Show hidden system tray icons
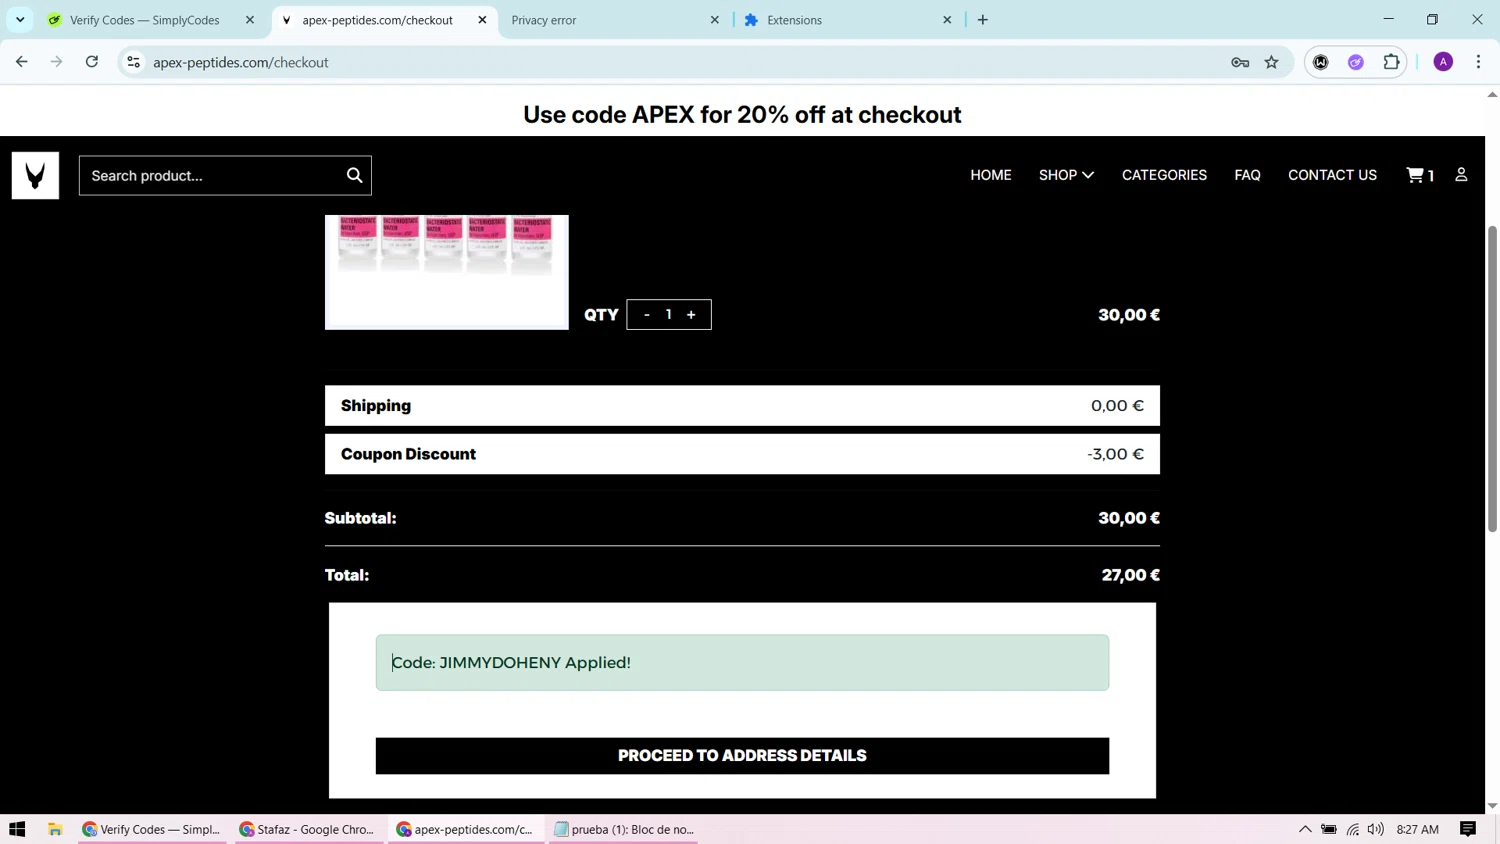The image size is (1500, 844). (x=1305, y=829)
